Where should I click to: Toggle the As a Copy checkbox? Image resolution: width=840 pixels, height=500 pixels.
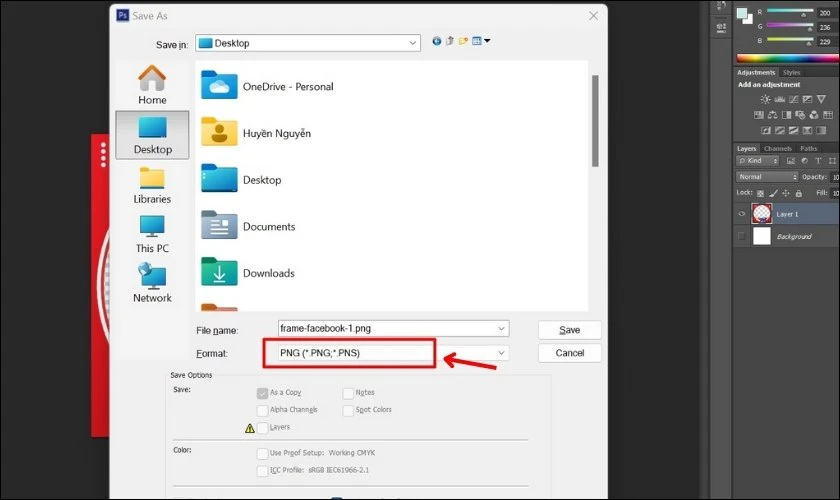tap(262, 393)
